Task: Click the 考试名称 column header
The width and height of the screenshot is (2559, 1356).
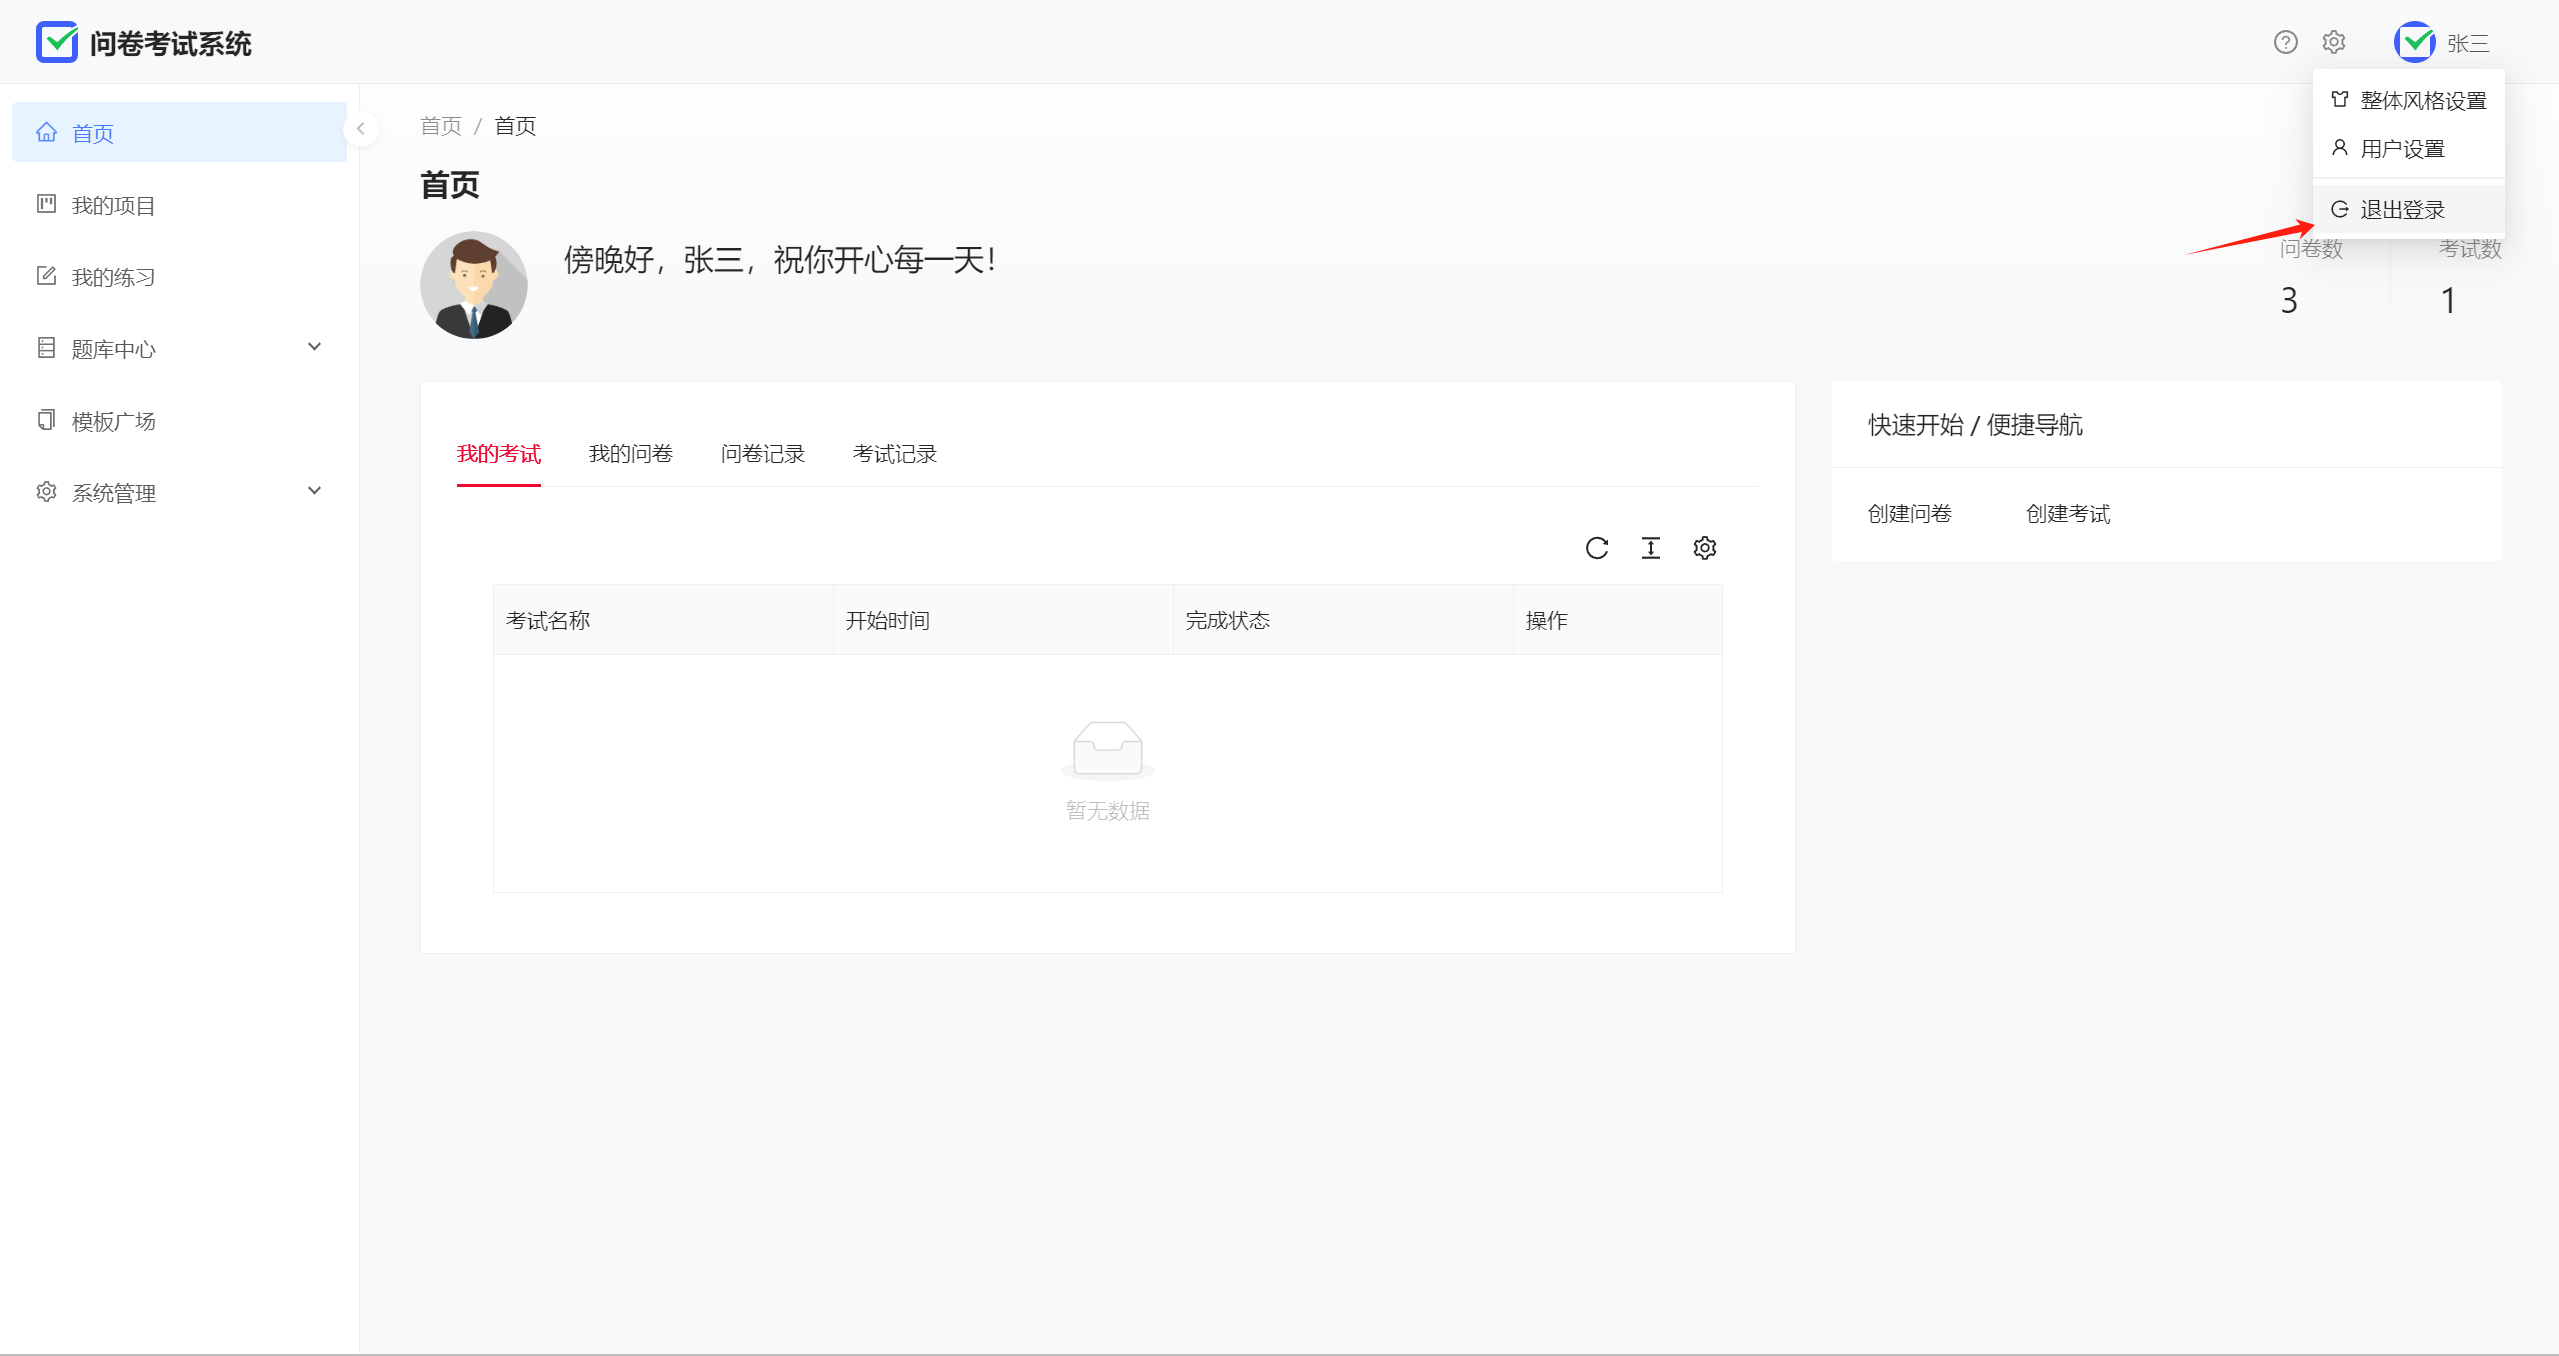Action: (663, 620)
